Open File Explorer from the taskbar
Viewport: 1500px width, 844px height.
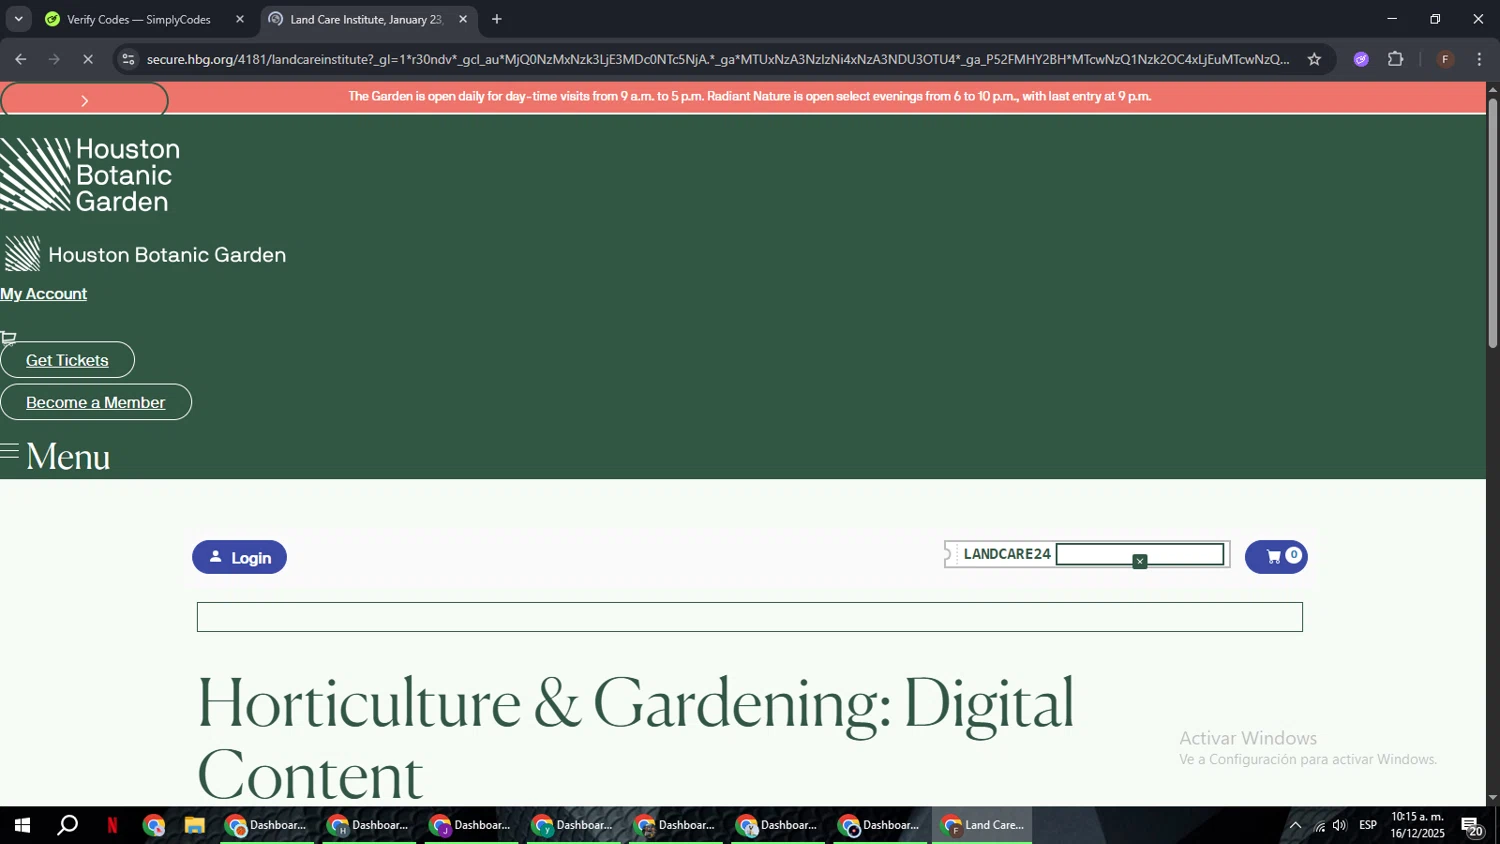point(194,826)
